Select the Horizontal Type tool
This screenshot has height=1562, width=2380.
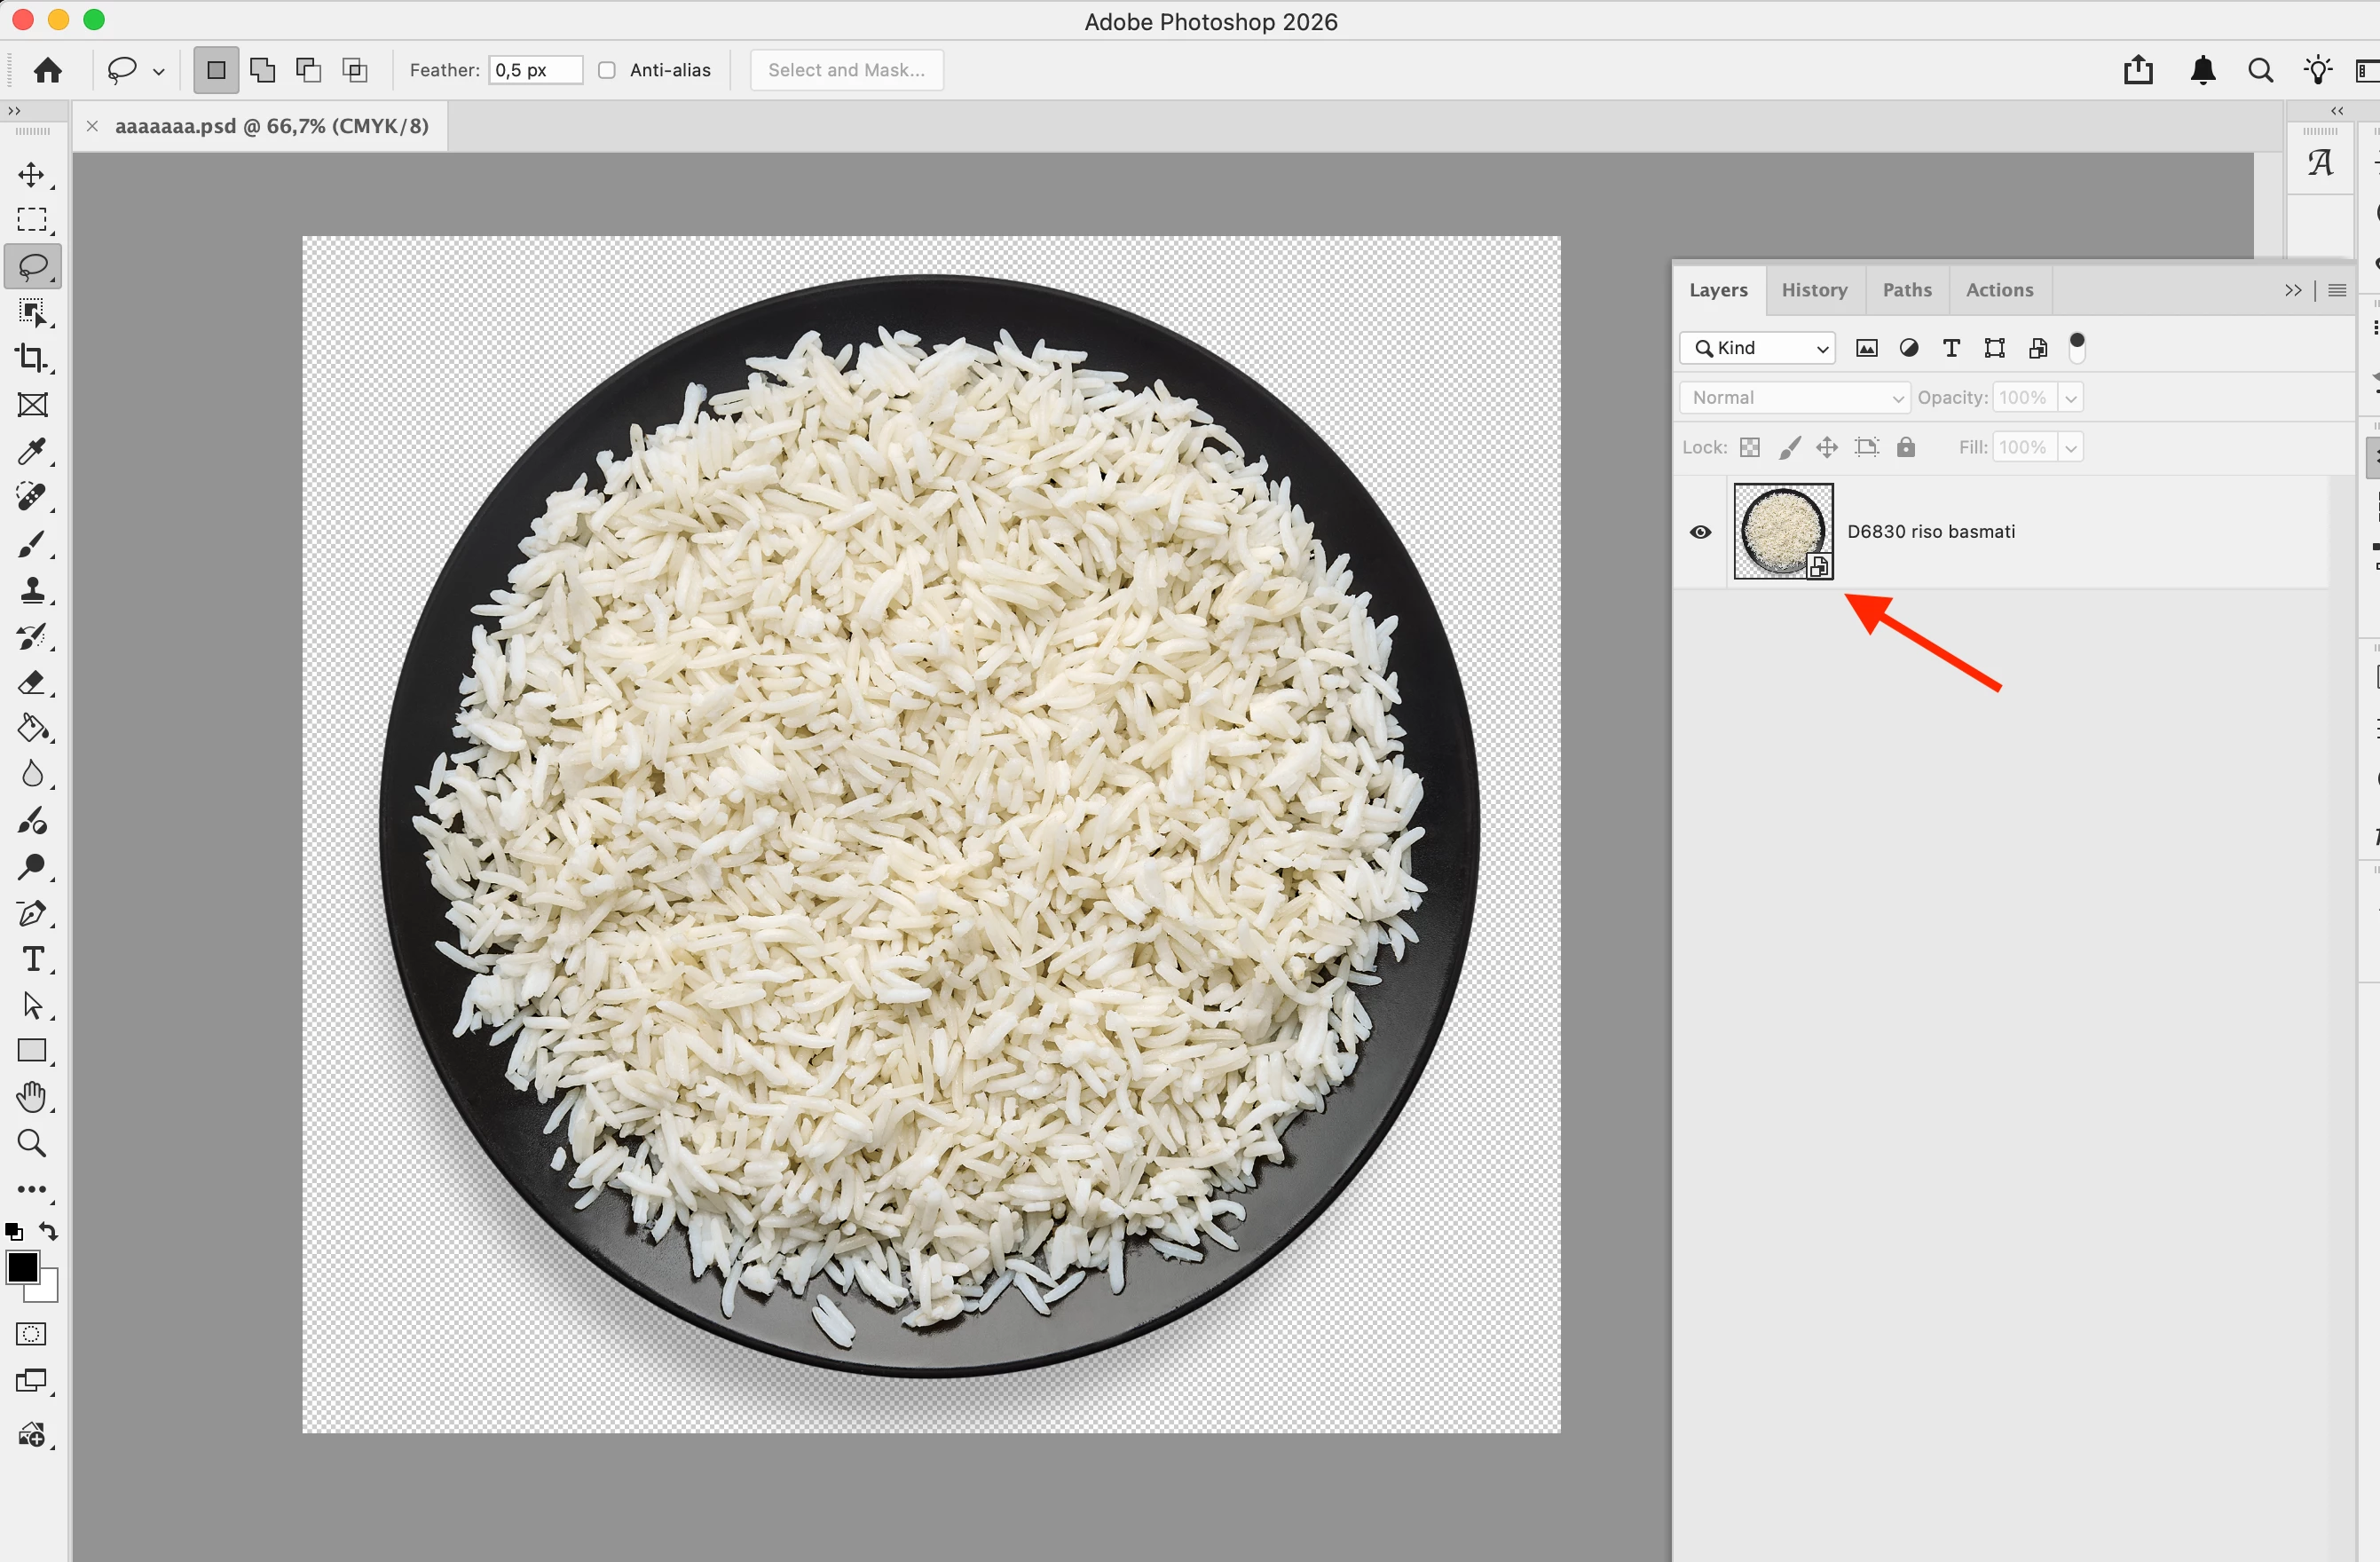32,959
